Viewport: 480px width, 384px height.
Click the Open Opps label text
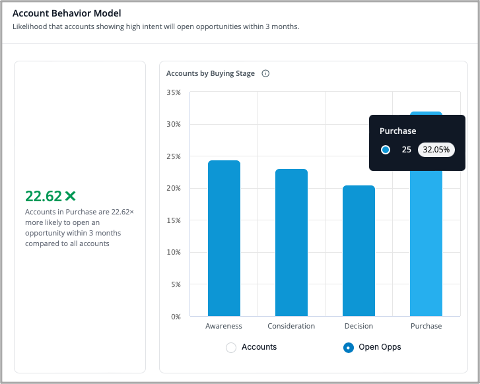[380, 347]
